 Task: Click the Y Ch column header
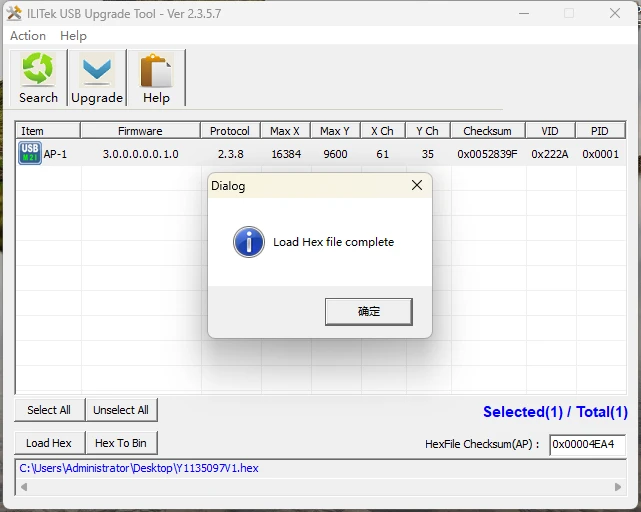(x=428, y=131)
